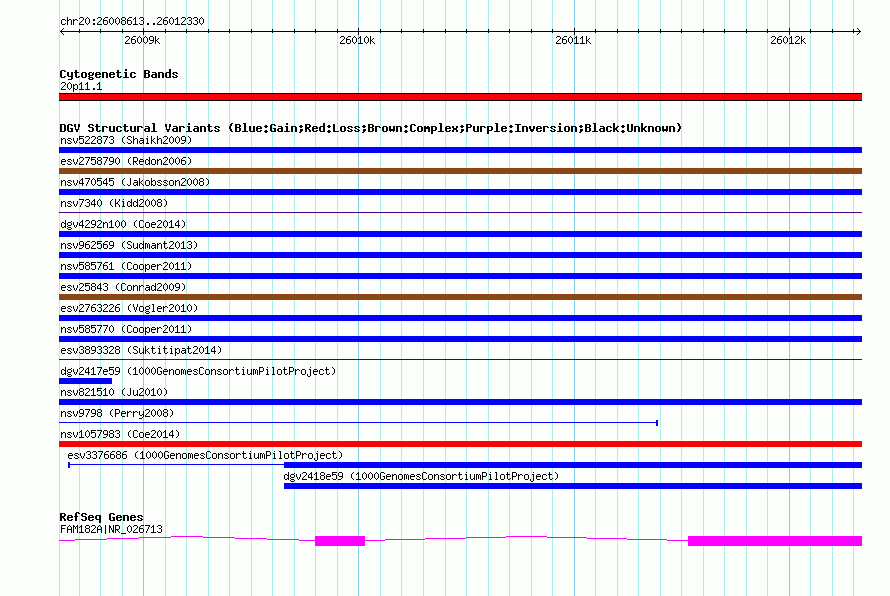Click the right arrow end of ruler
This screenshot has width=890, height=596.
(x=858, y=31)
